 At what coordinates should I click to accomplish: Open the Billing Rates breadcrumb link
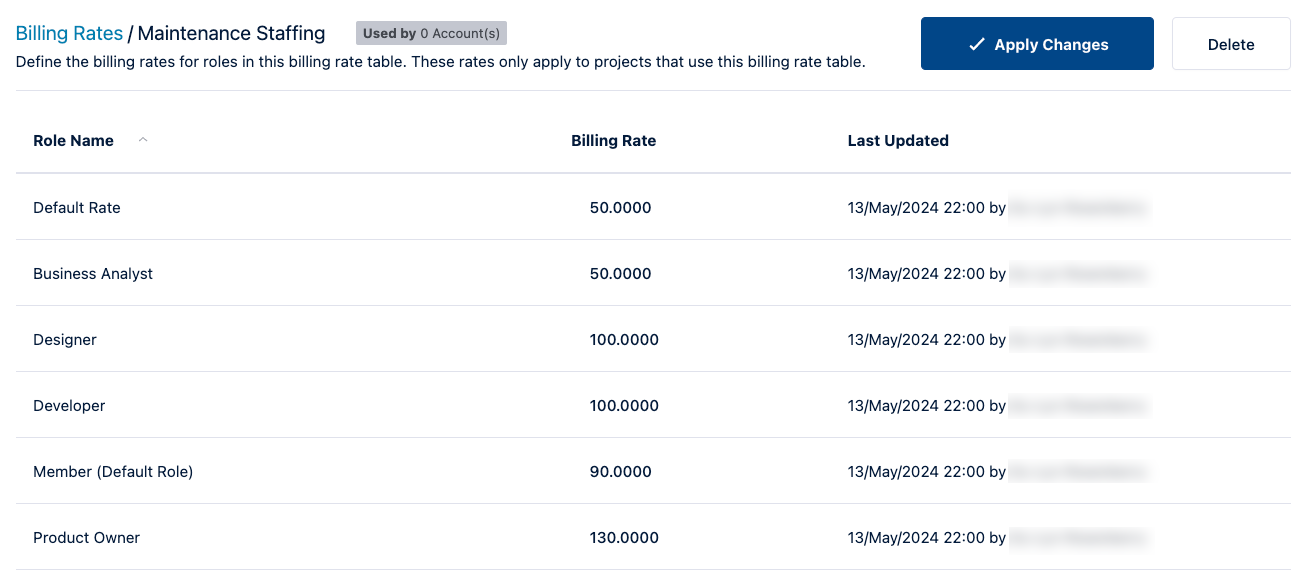[69, 33]
